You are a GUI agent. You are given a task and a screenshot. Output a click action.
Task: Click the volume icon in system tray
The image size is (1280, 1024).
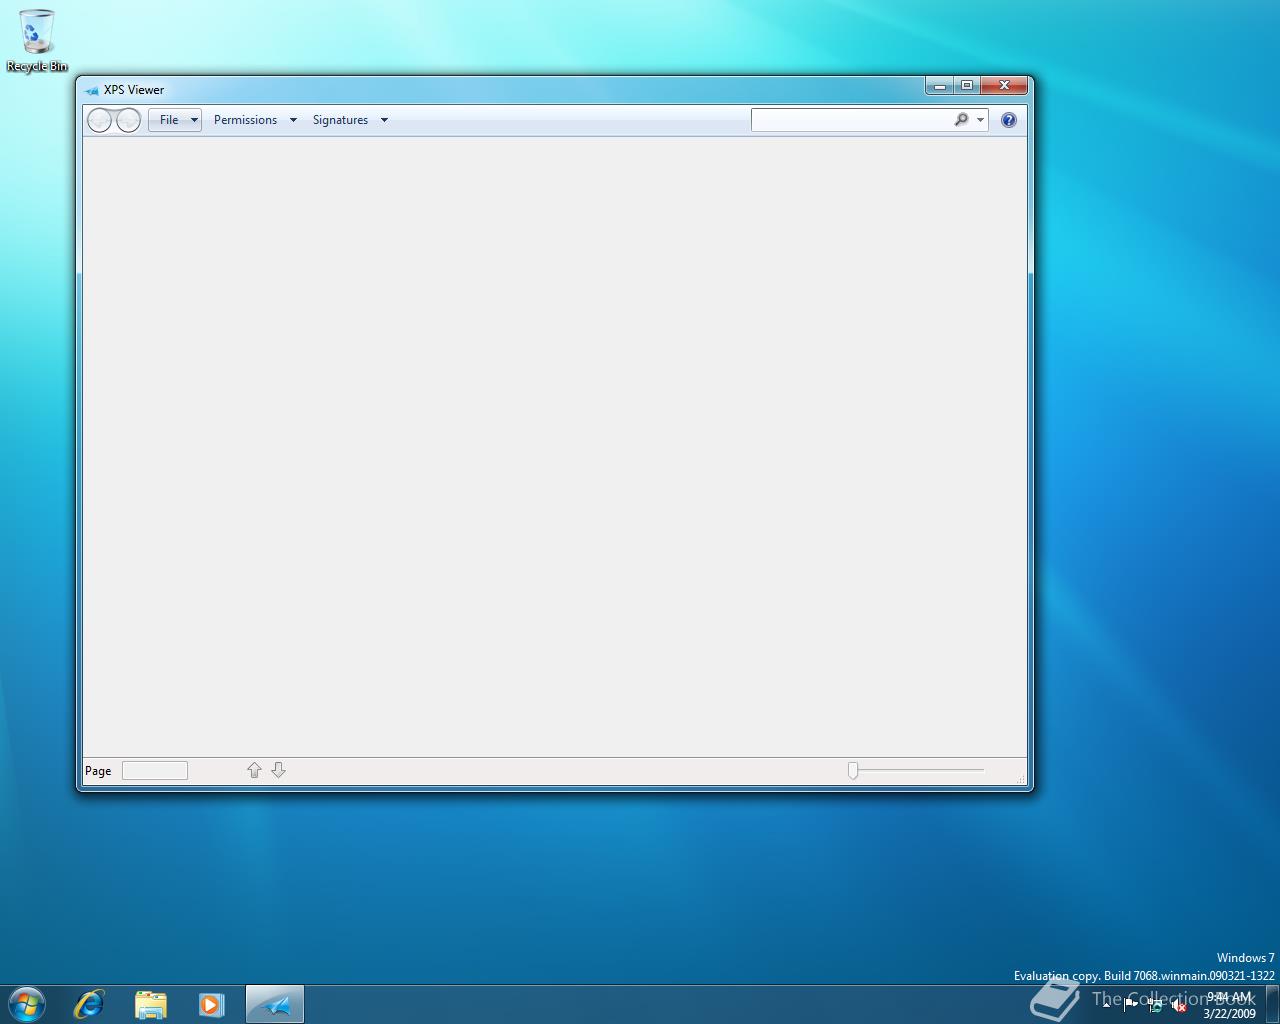point(1179,1005)
